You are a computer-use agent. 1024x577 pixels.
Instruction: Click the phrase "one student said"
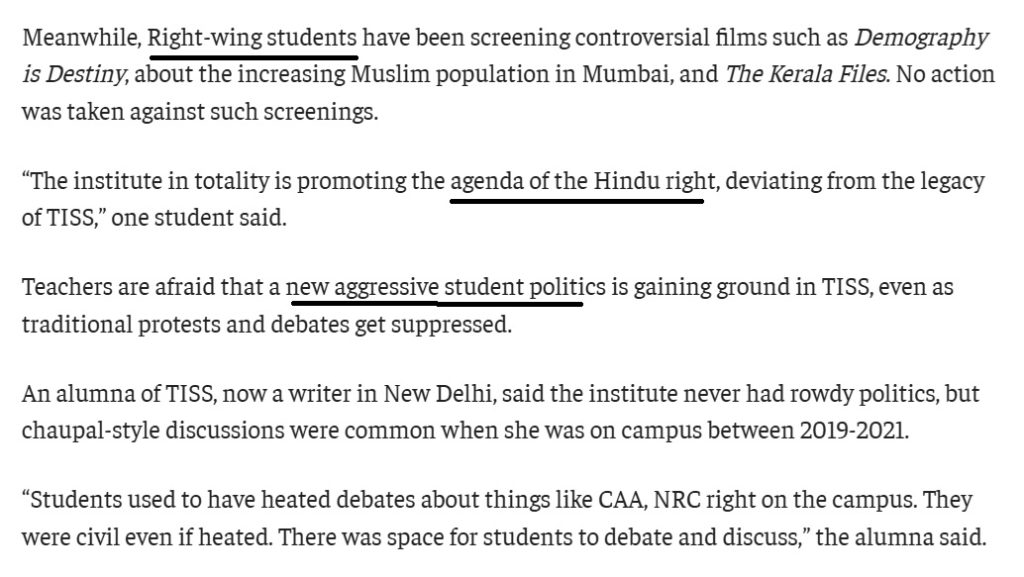coord(198,219)
